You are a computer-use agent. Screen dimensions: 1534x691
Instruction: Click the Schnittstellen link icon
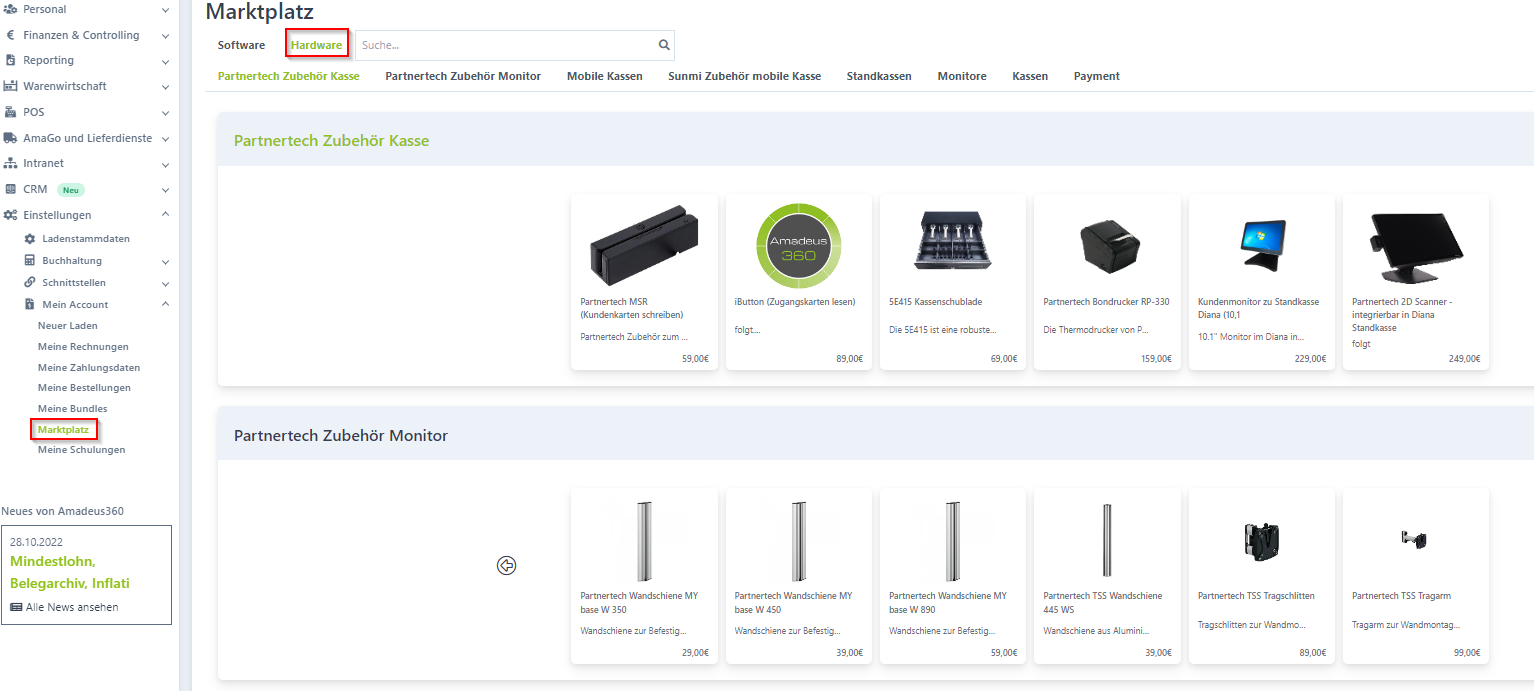30,282
